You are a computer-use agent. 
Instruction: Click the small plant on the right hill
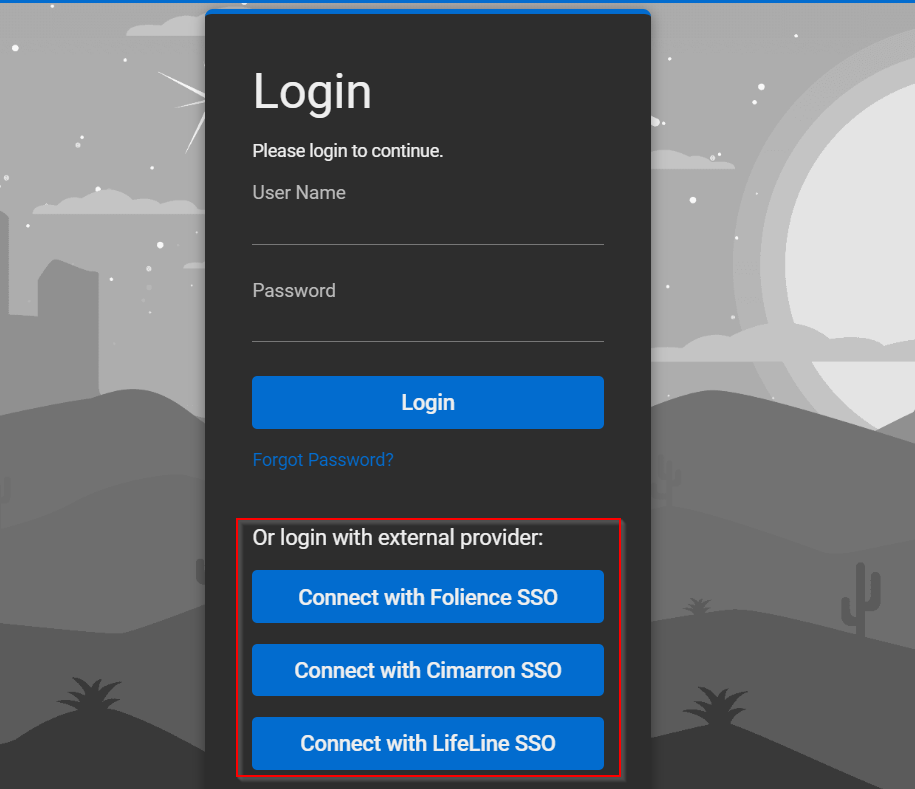[697, 606]
